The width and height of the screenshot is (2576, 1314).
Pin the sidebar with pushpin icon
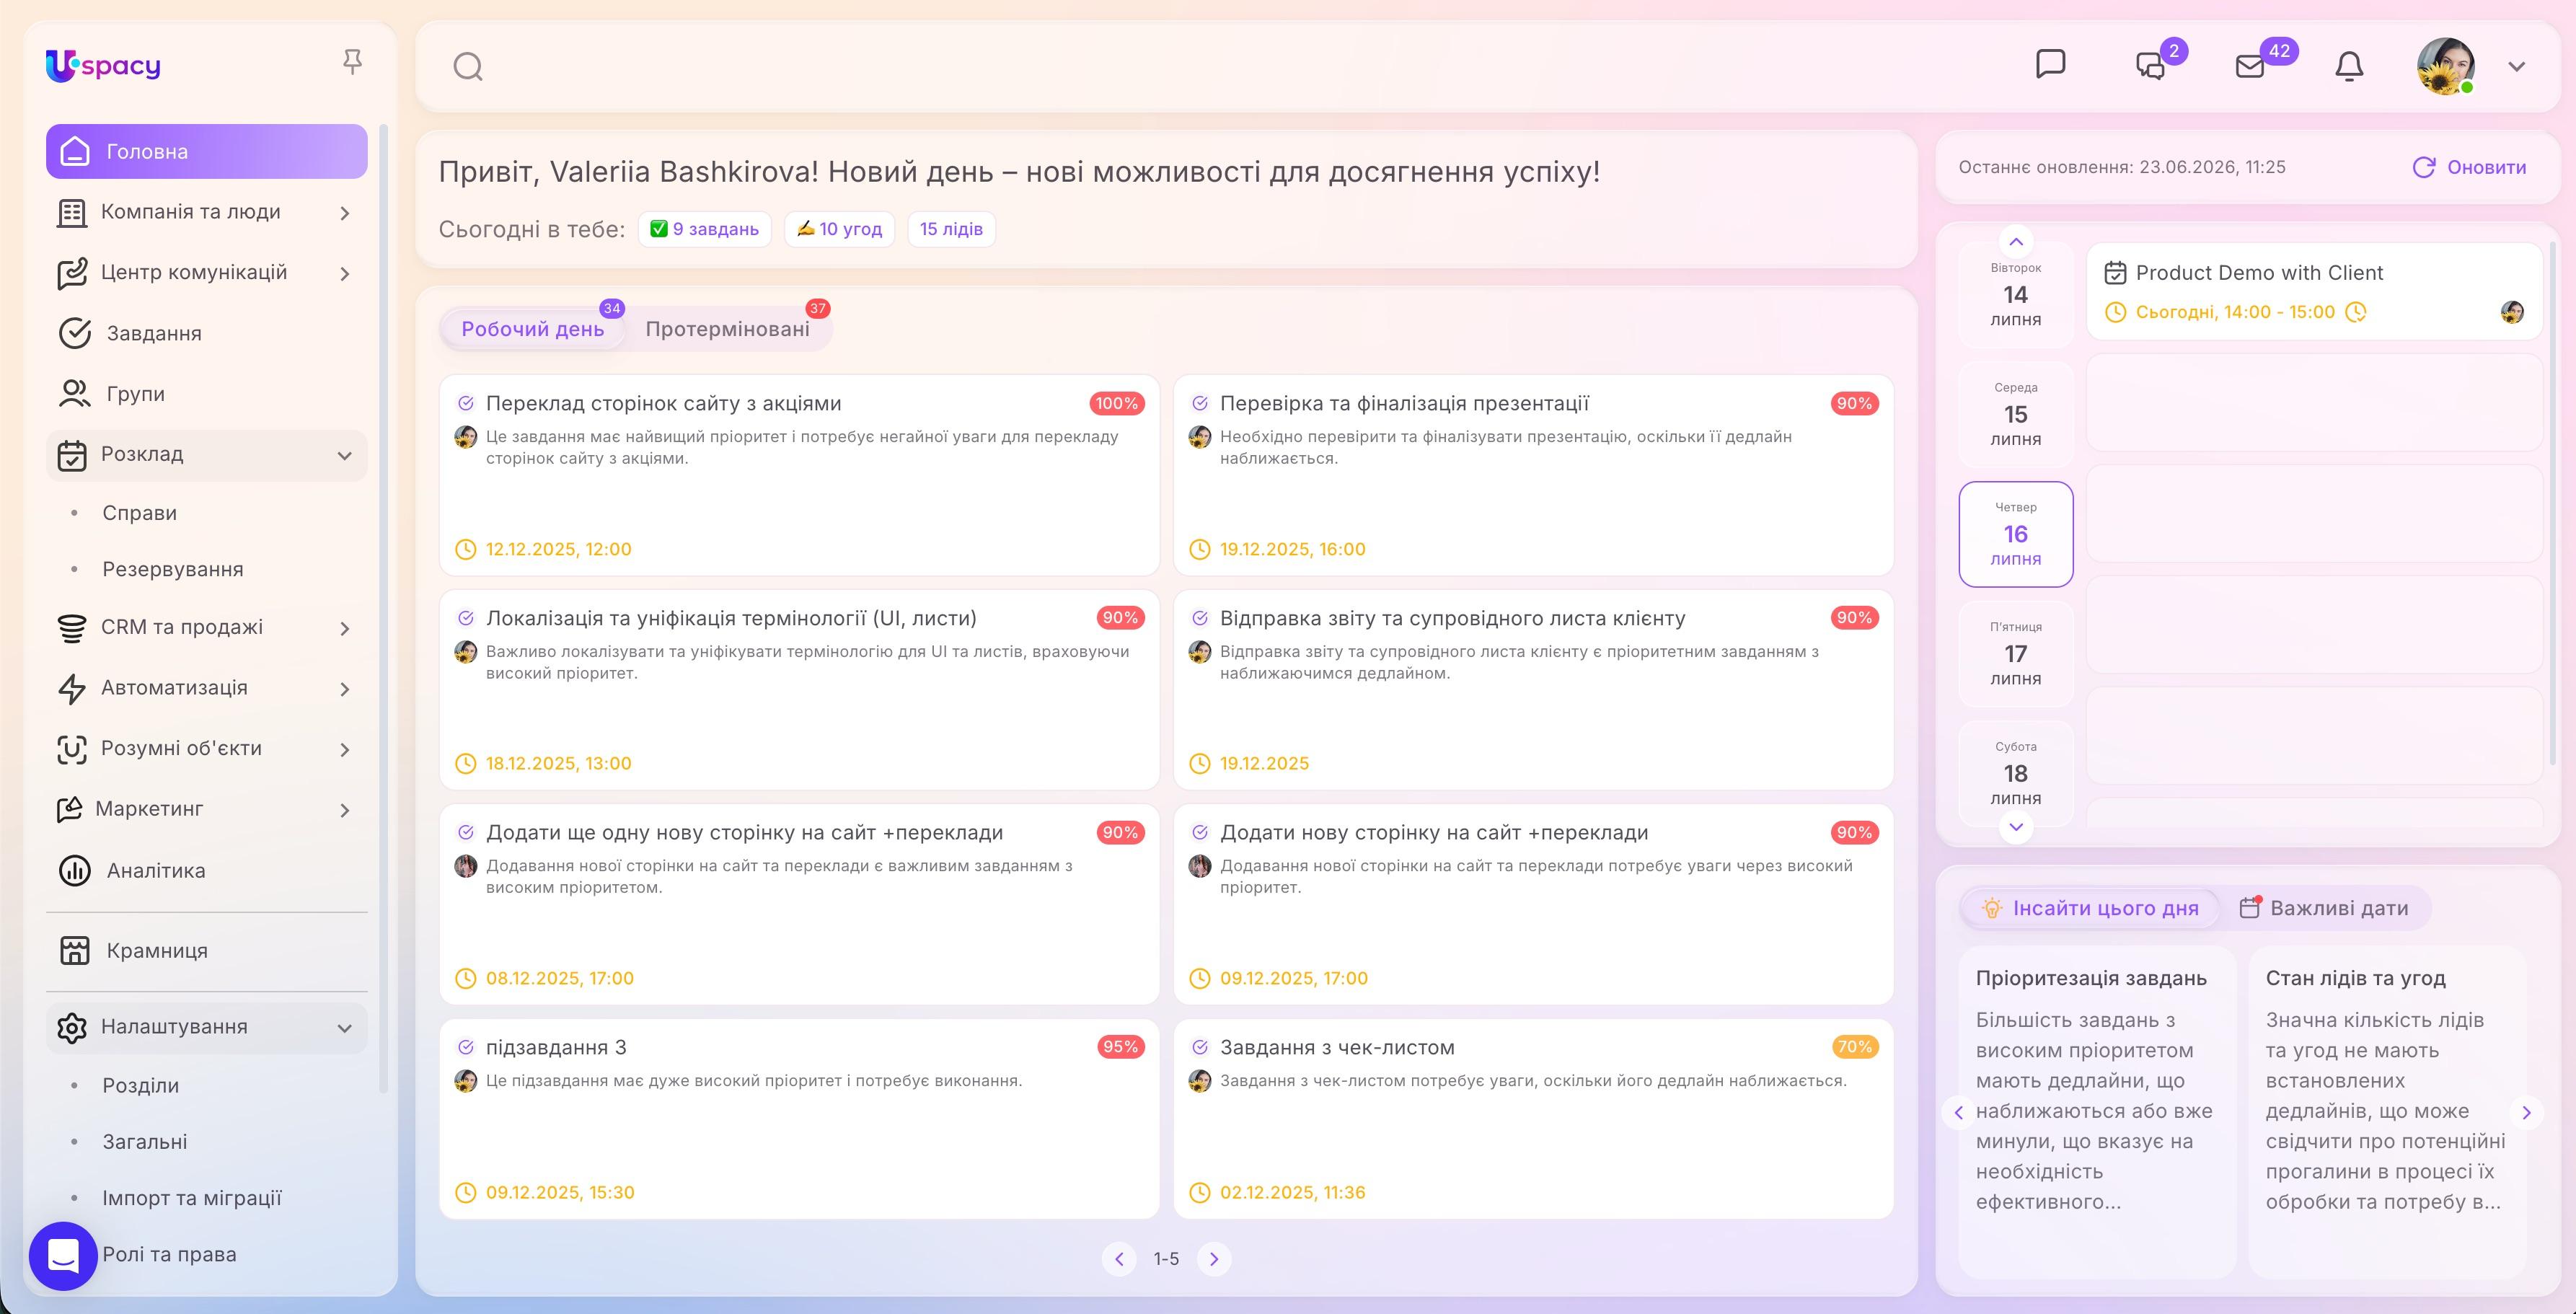(352, 62)
